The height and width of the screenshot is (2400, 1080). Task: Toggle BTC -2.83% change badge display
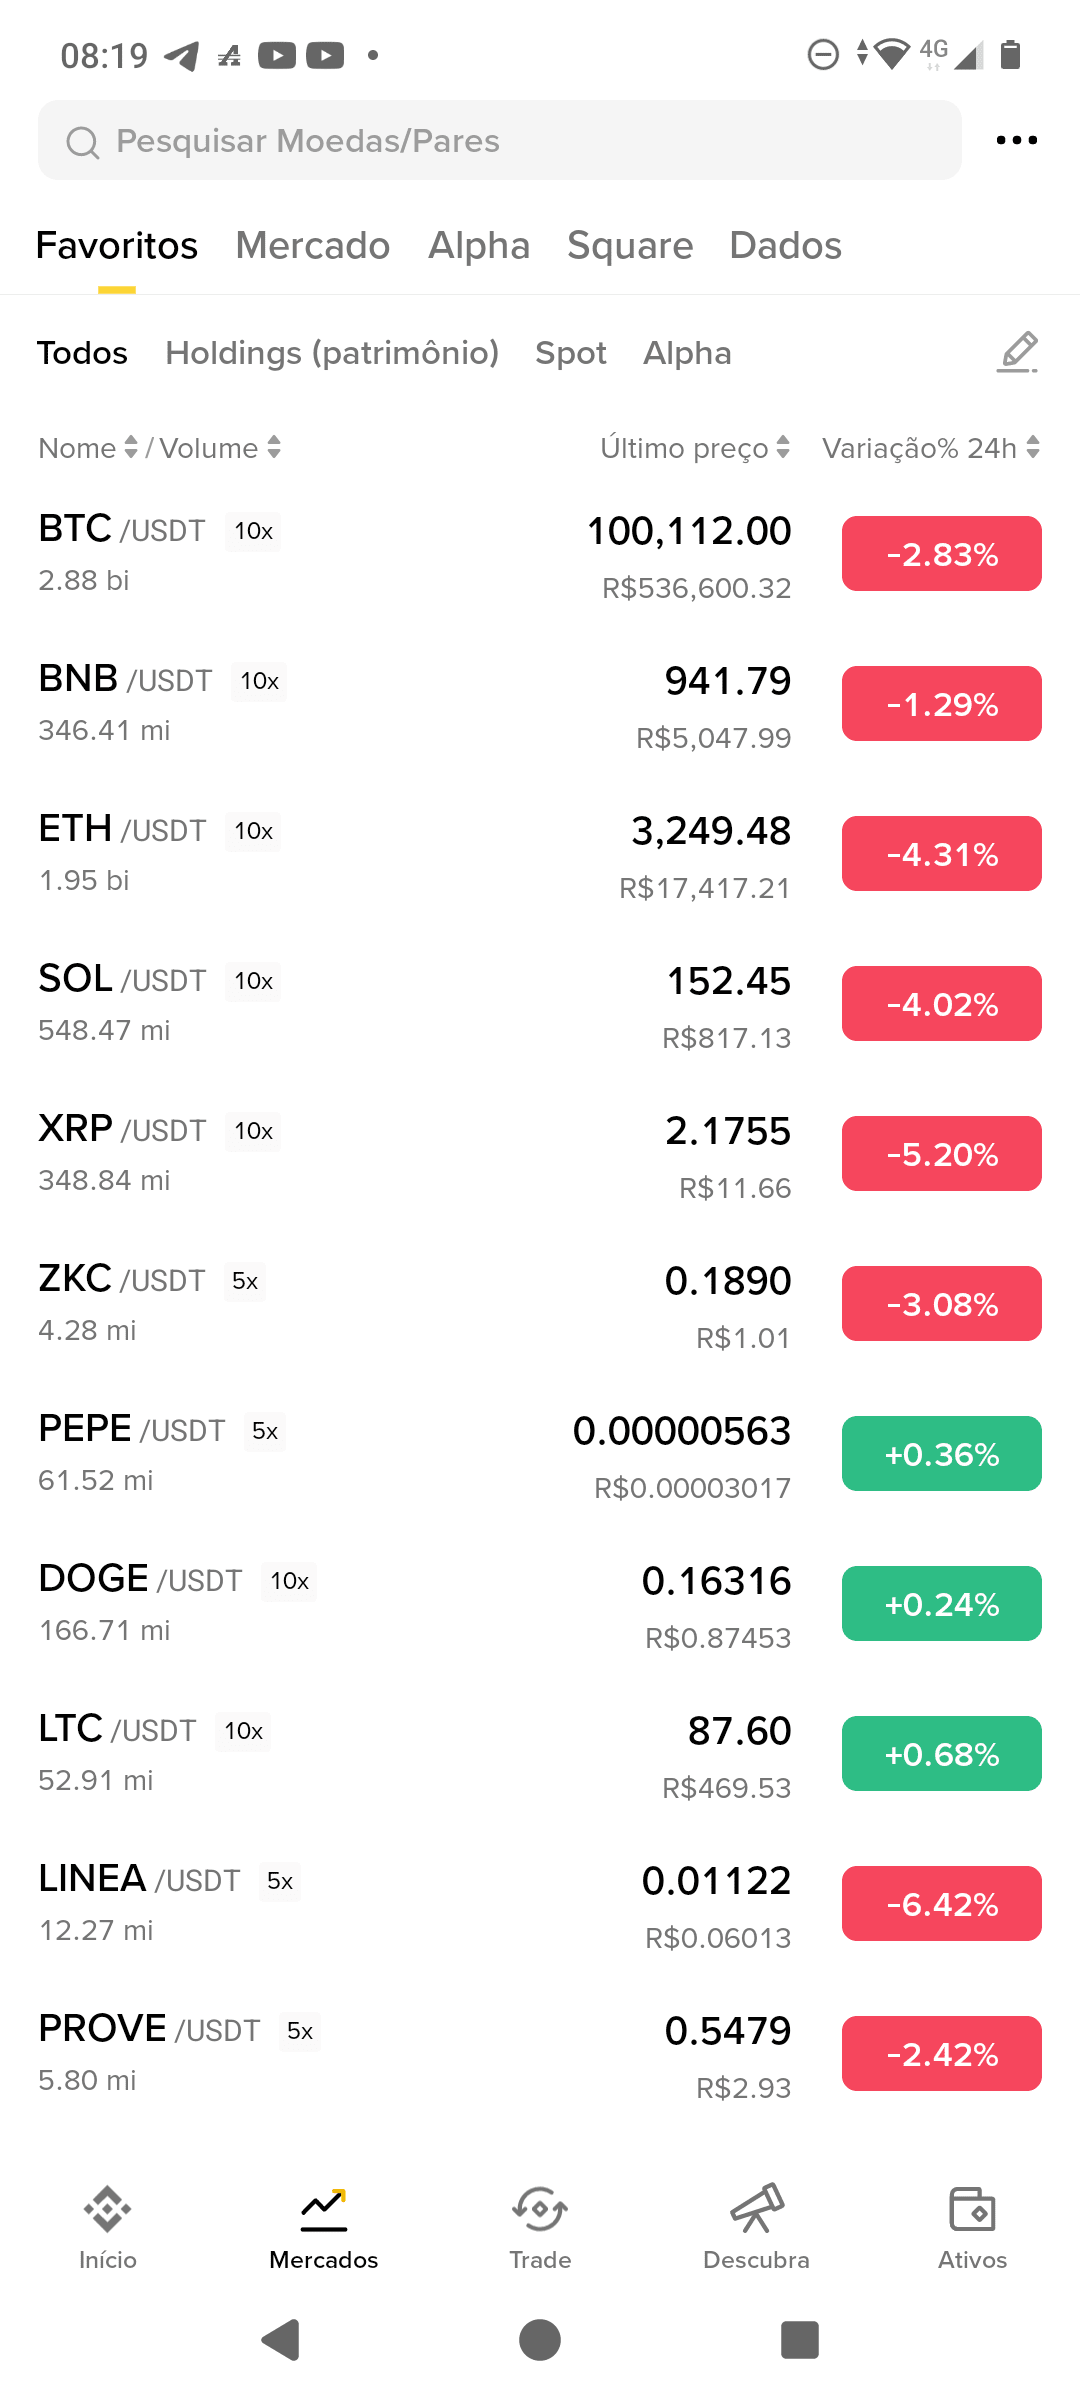pyautogui.click(x=942, y=554)
